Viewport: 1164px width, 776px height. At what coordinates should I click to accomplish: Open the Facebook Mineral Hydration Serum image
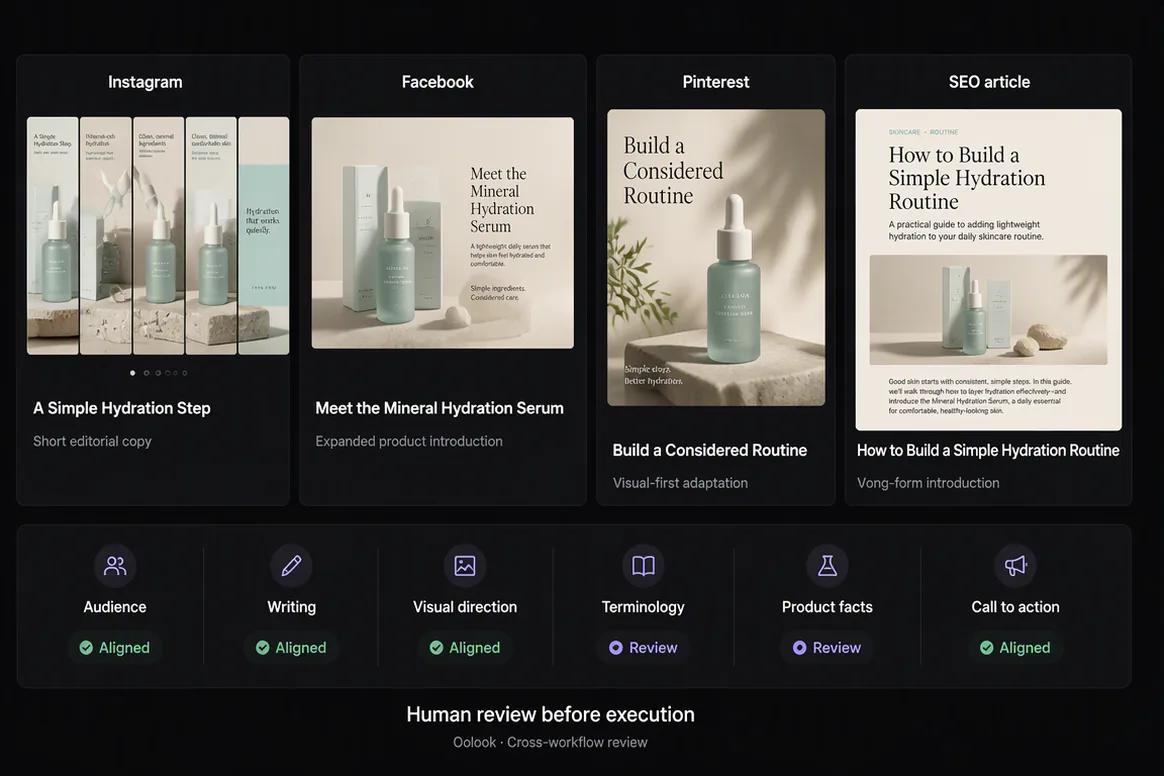(x=442, y=232)
